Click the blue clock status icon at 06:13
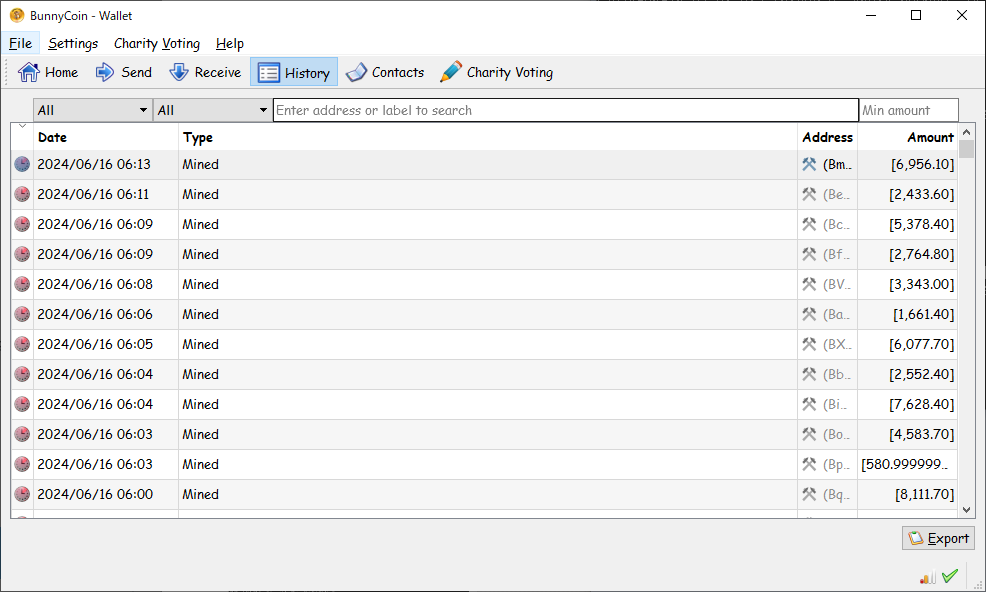Viewport: 986px width, 592px height. 22,164
